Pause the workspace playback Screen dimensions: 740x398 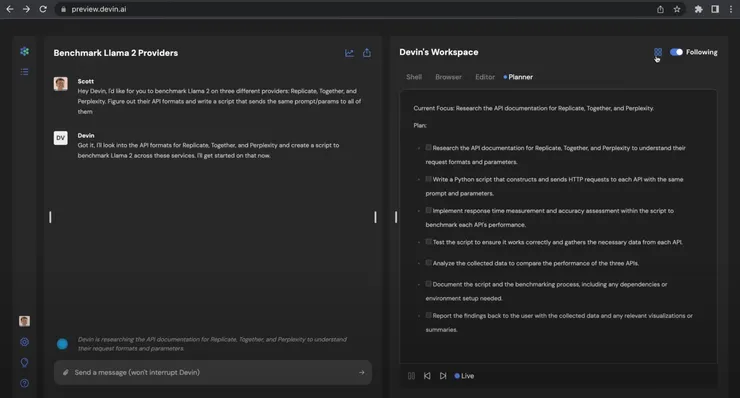point(412,376)
